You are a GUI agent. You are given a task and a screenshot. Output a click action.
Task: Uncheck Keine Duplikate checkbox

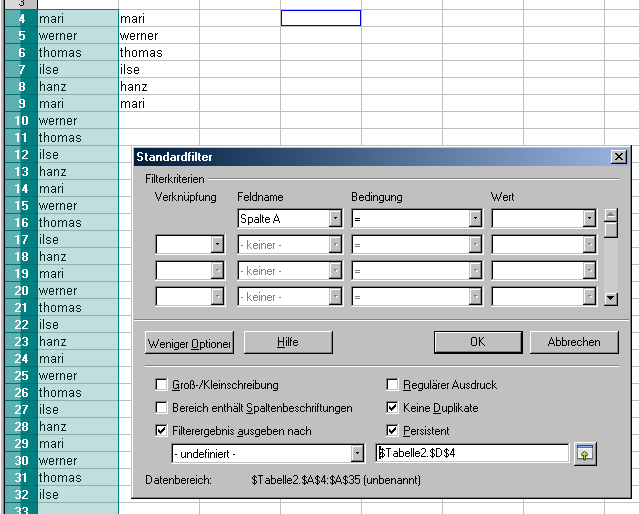(393, 408)
